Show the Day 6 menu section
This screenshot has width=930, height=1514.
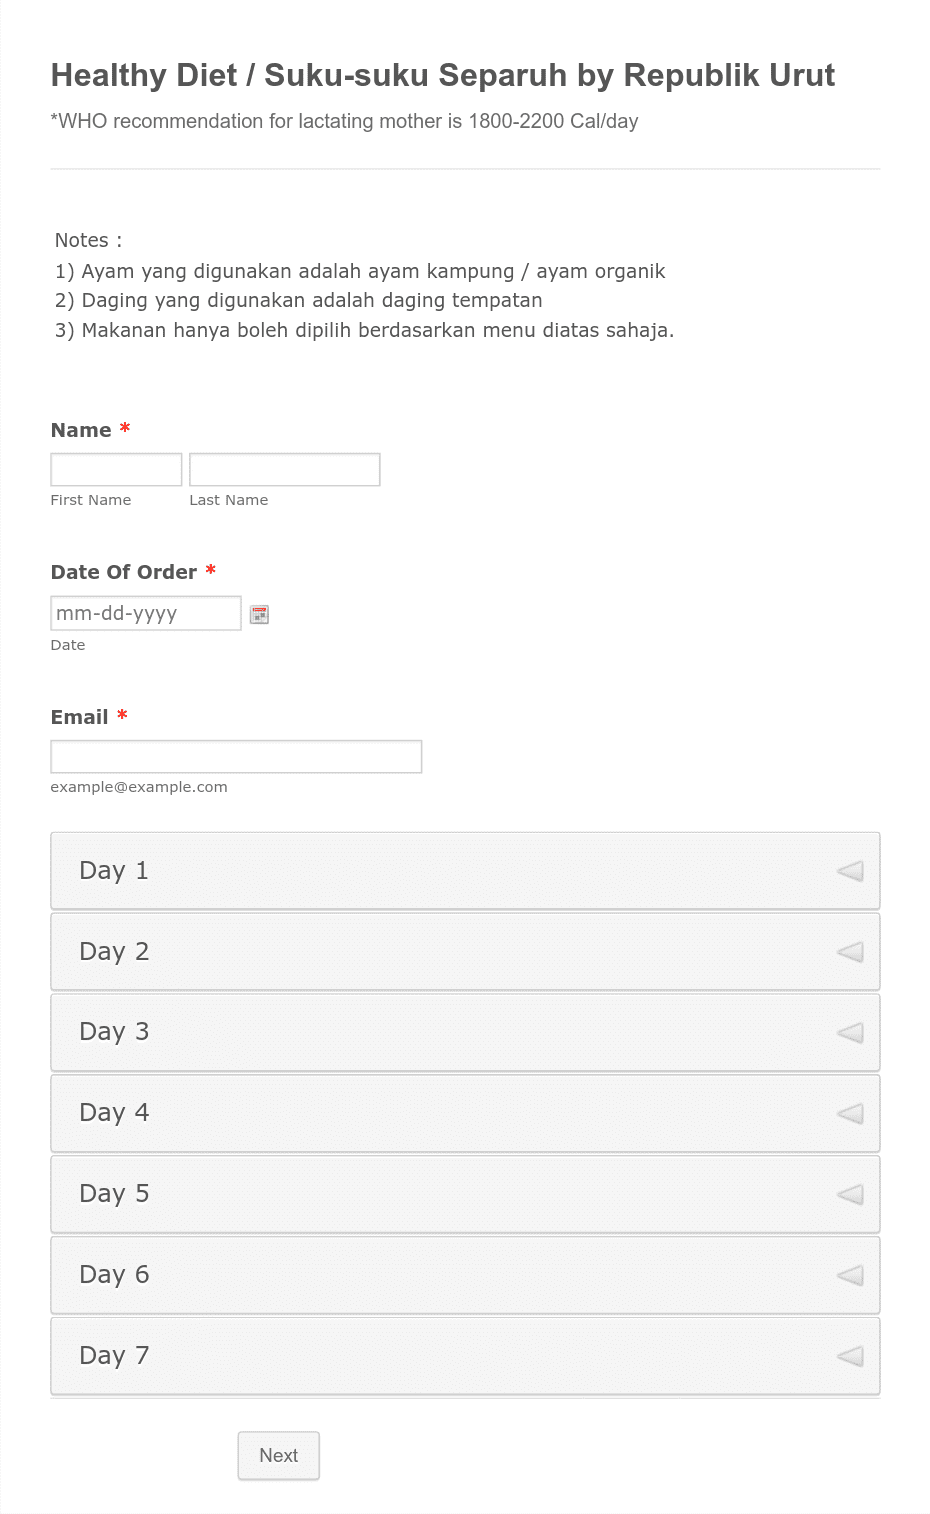click(465, 1275)
